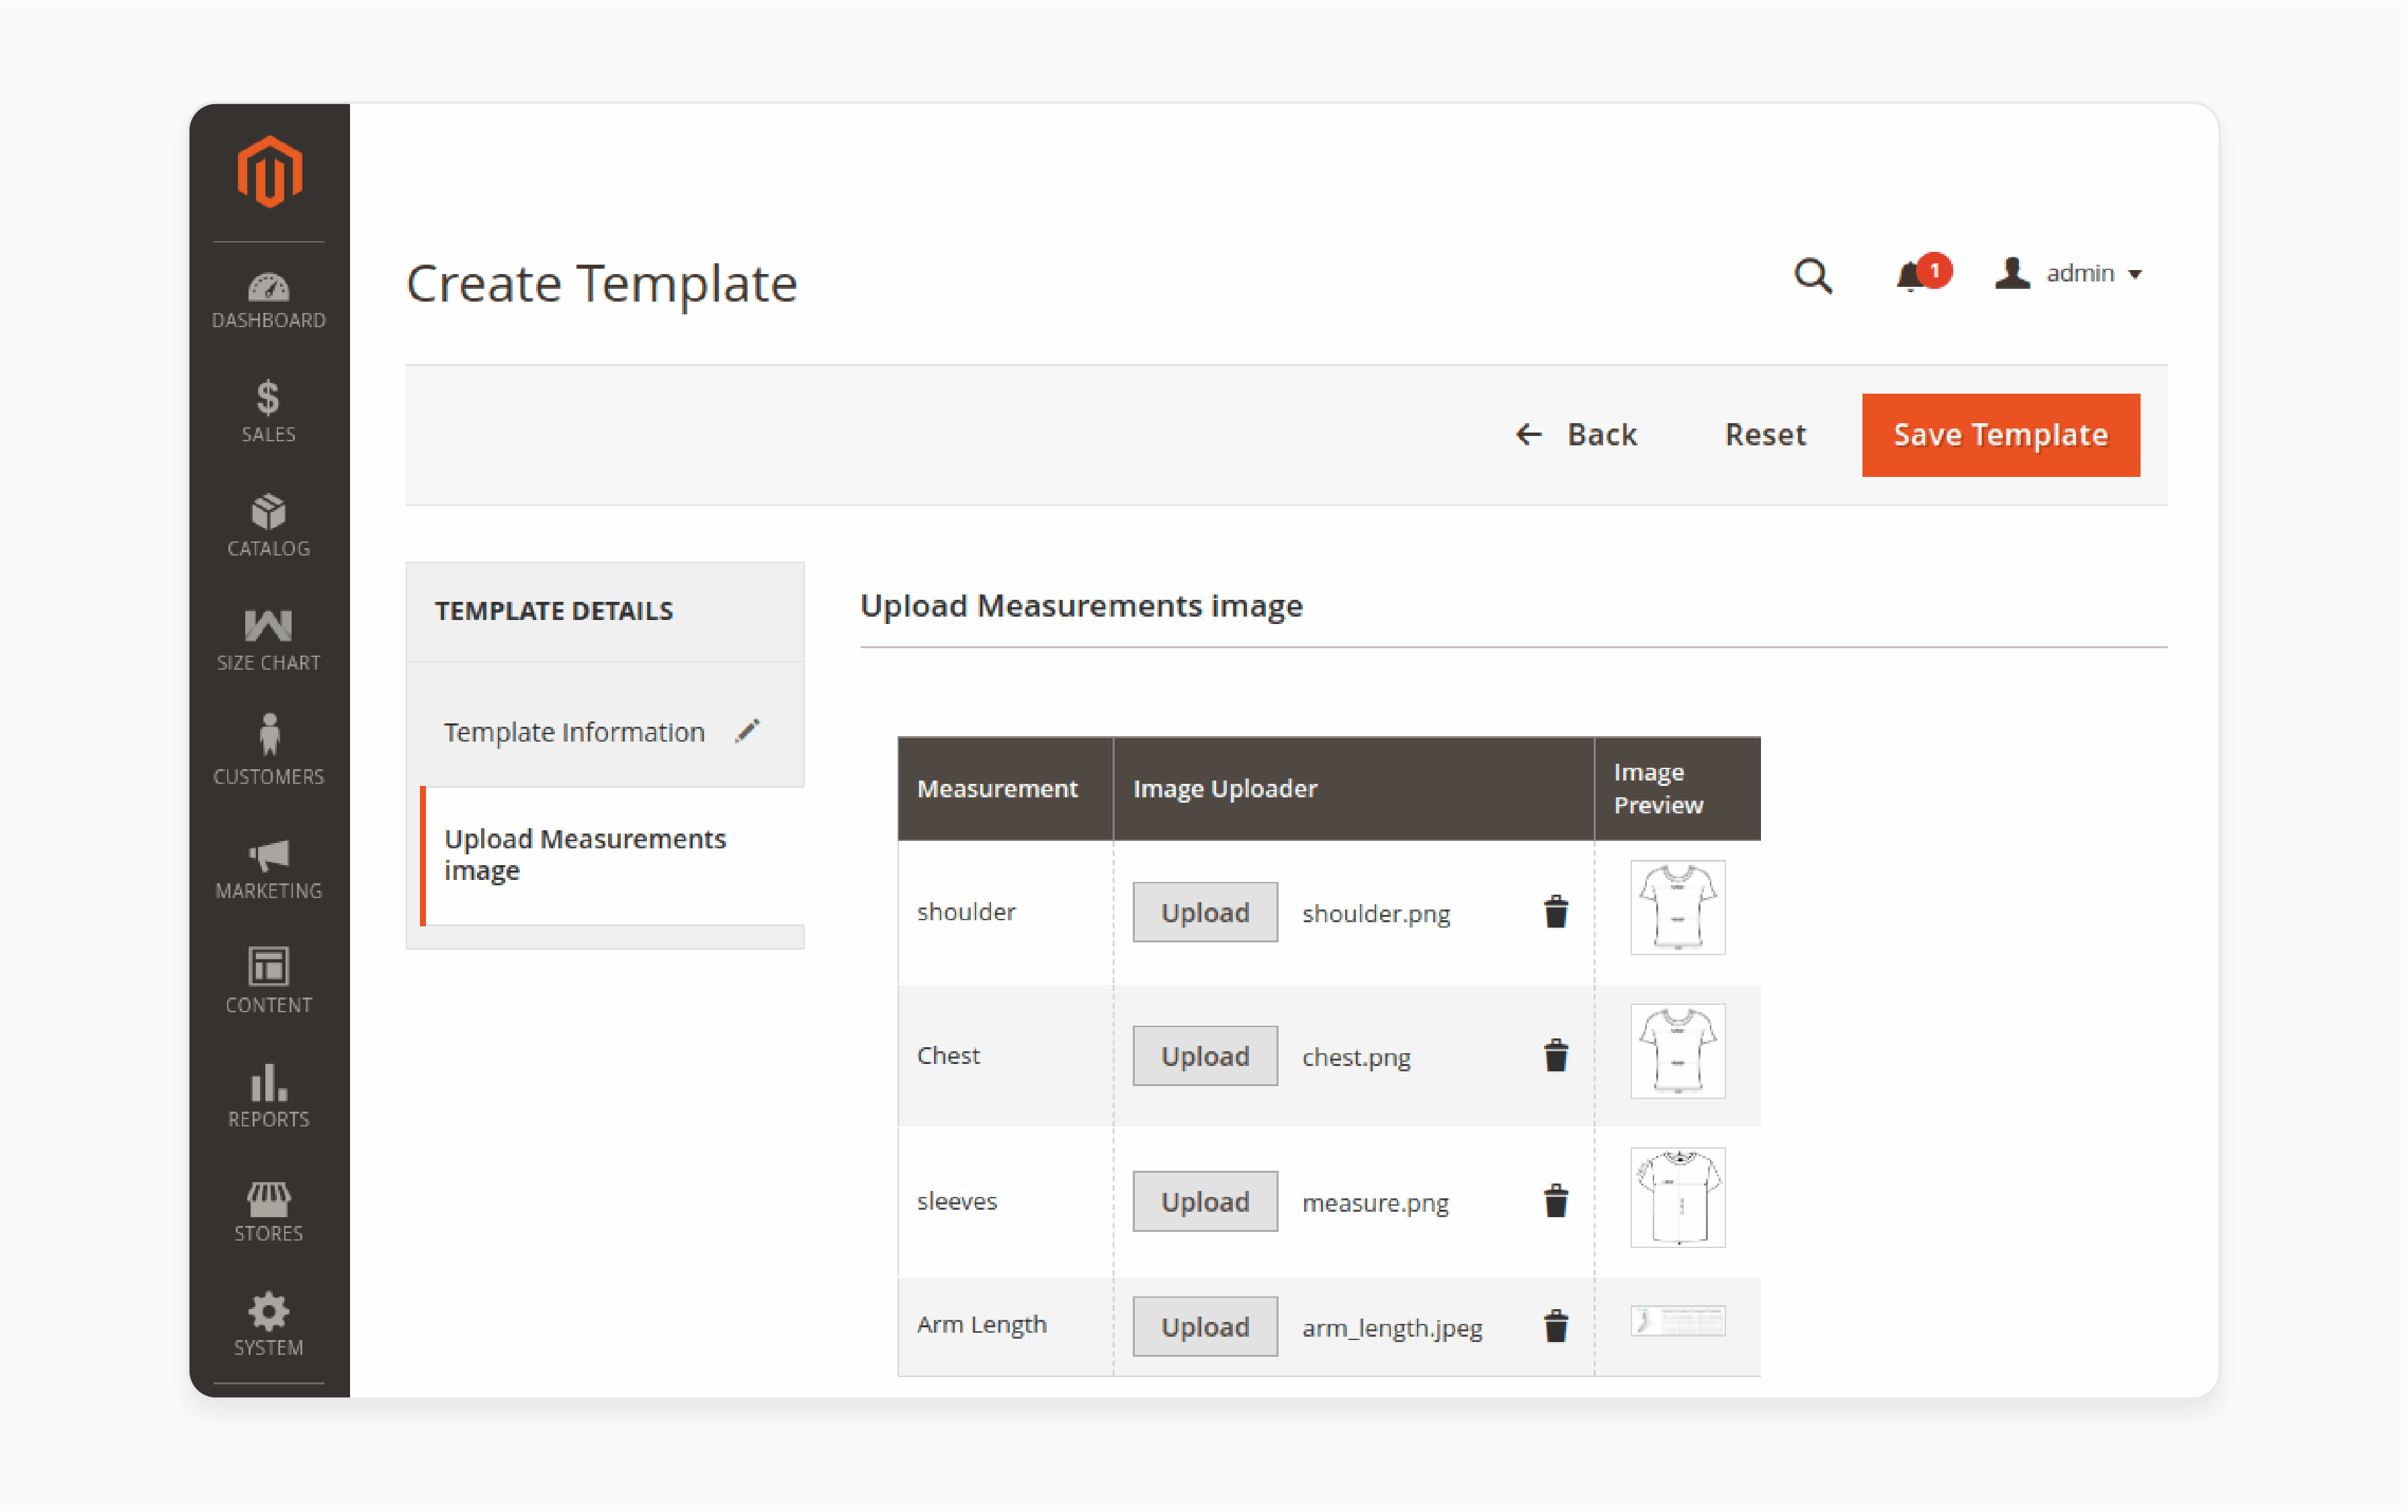Image resolution: width=2408 pixels, height=1512 pixels.
Task: Click the Arm Length measurement cell
Action: 1006,1326
